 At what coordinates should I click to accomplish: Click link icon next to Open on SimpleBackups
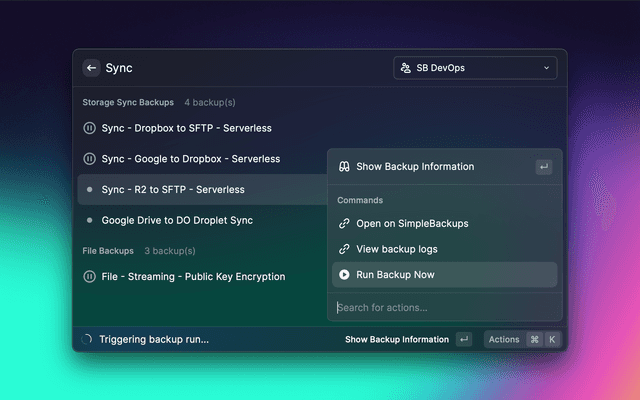pos(344,223)
